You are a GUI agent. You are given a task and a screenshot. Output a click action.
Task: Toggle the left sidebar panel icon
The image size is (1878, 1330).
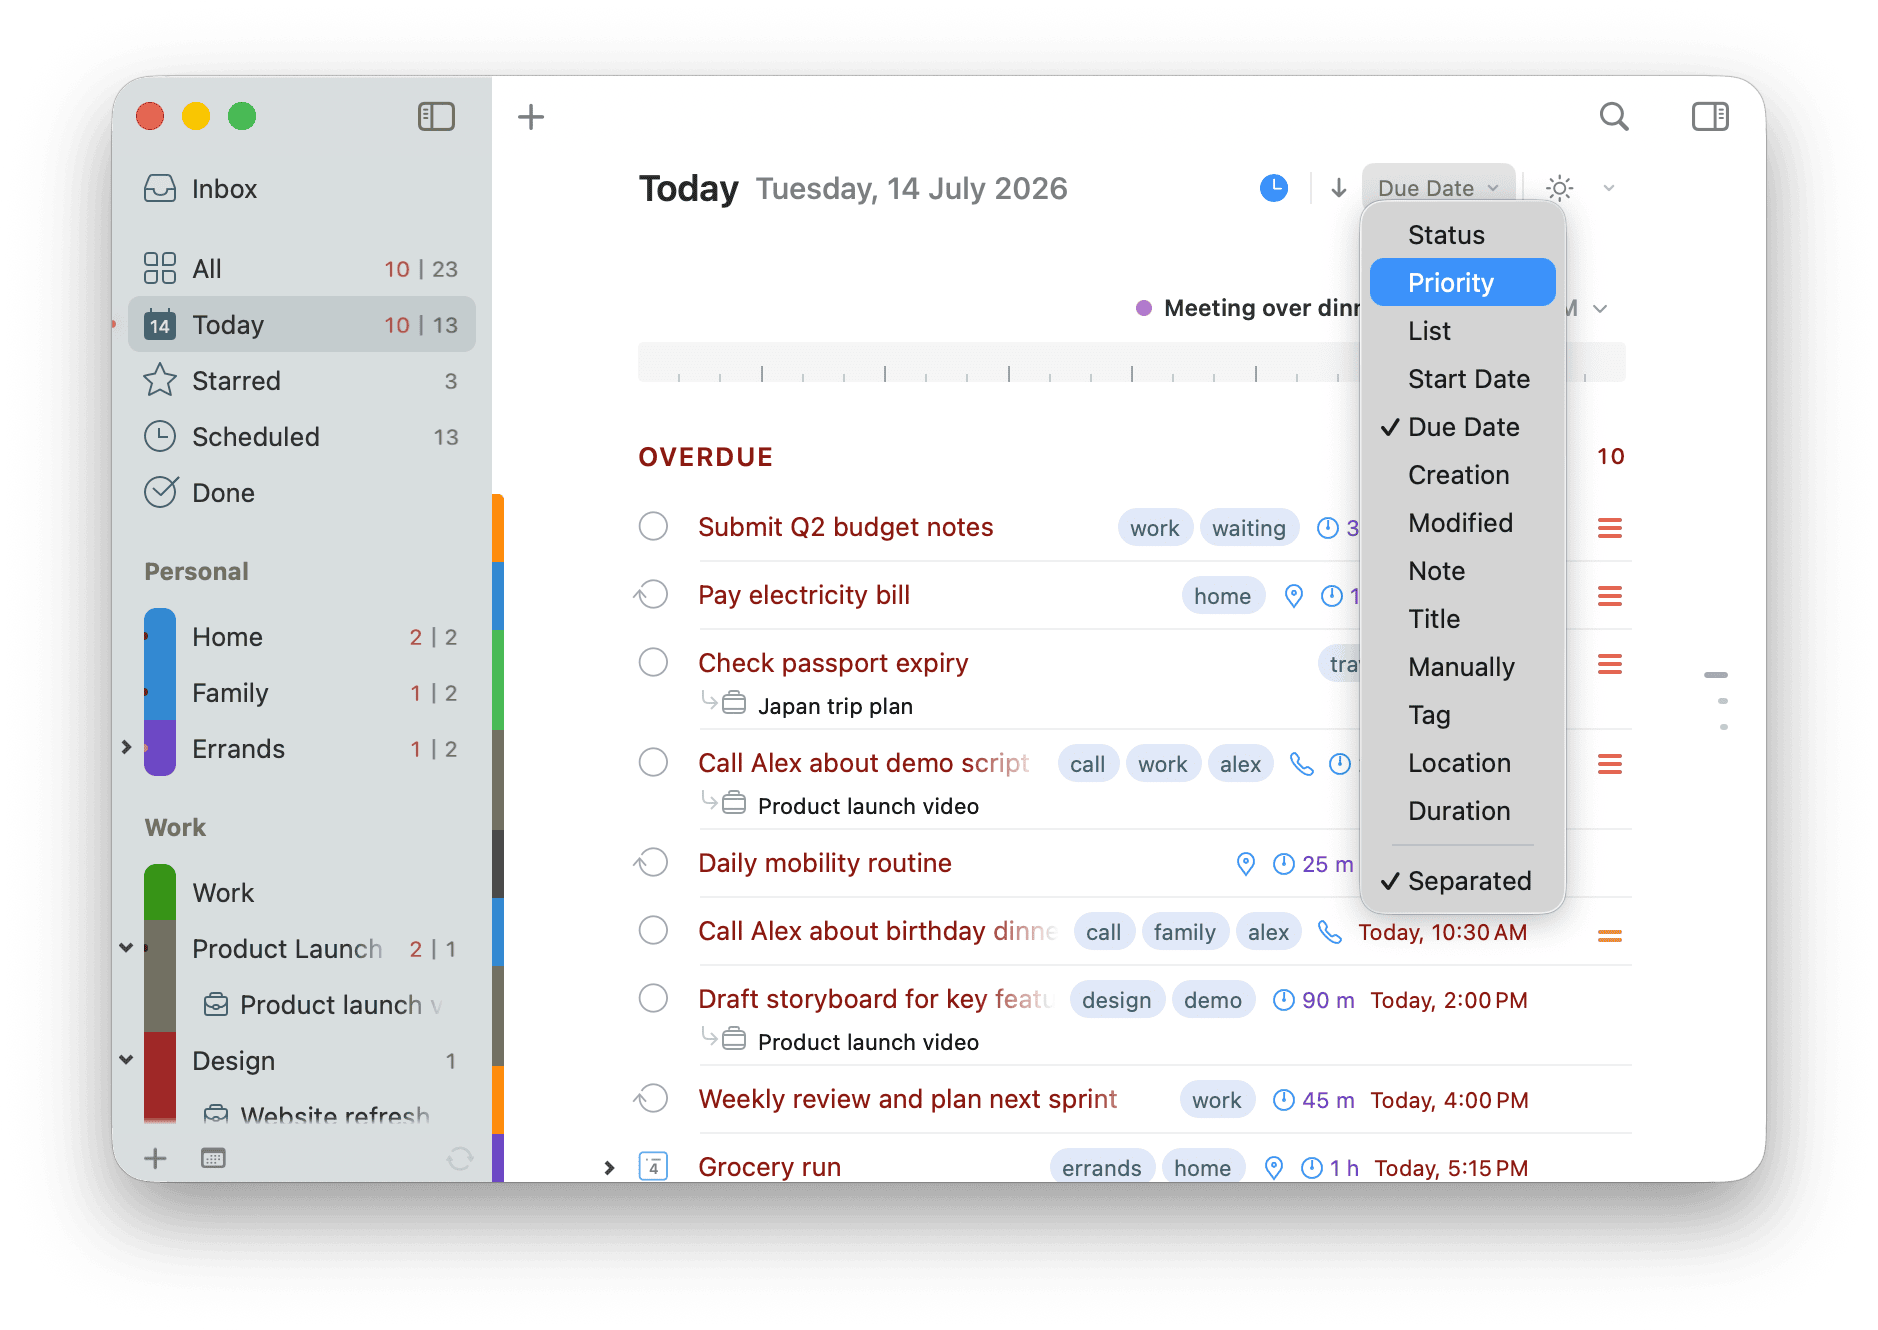(436, 116)
